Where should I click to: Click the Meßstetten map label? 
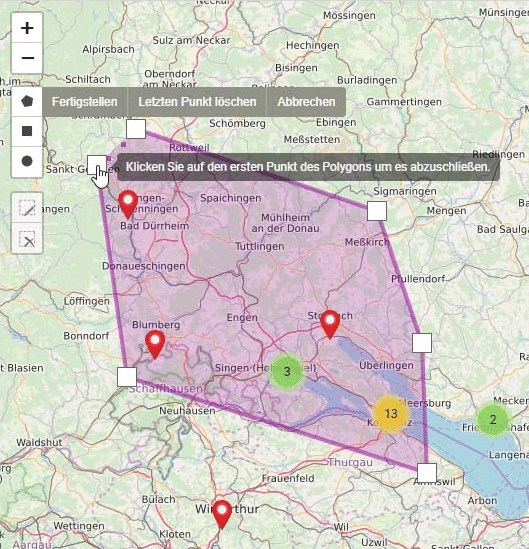pyautogui.click(x=312, y=140)
